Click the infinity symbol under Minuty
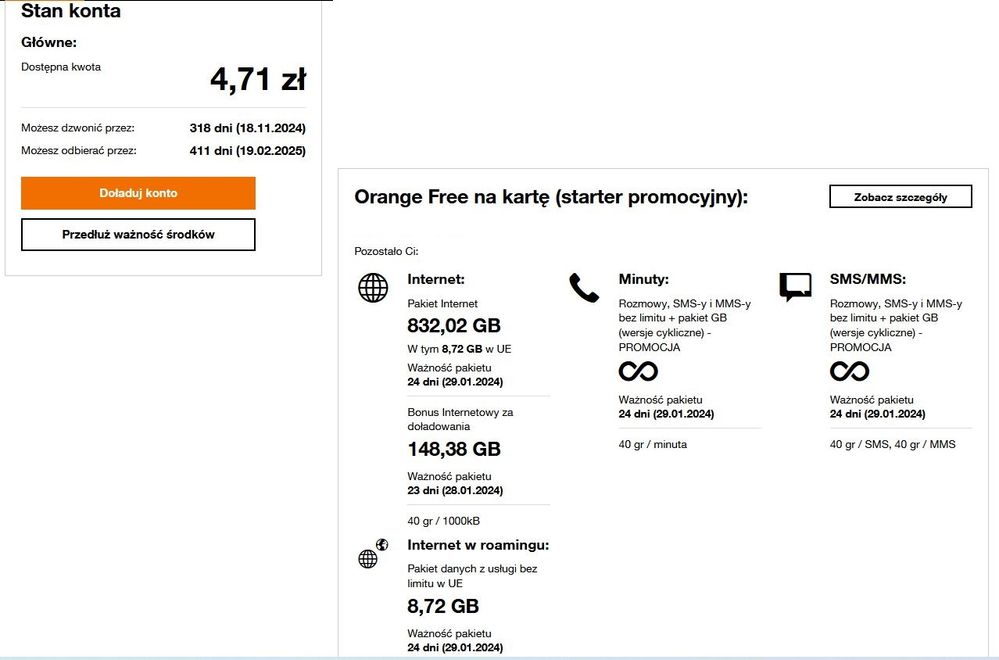The height and width of the screenshot is (660, 999). 638,371
